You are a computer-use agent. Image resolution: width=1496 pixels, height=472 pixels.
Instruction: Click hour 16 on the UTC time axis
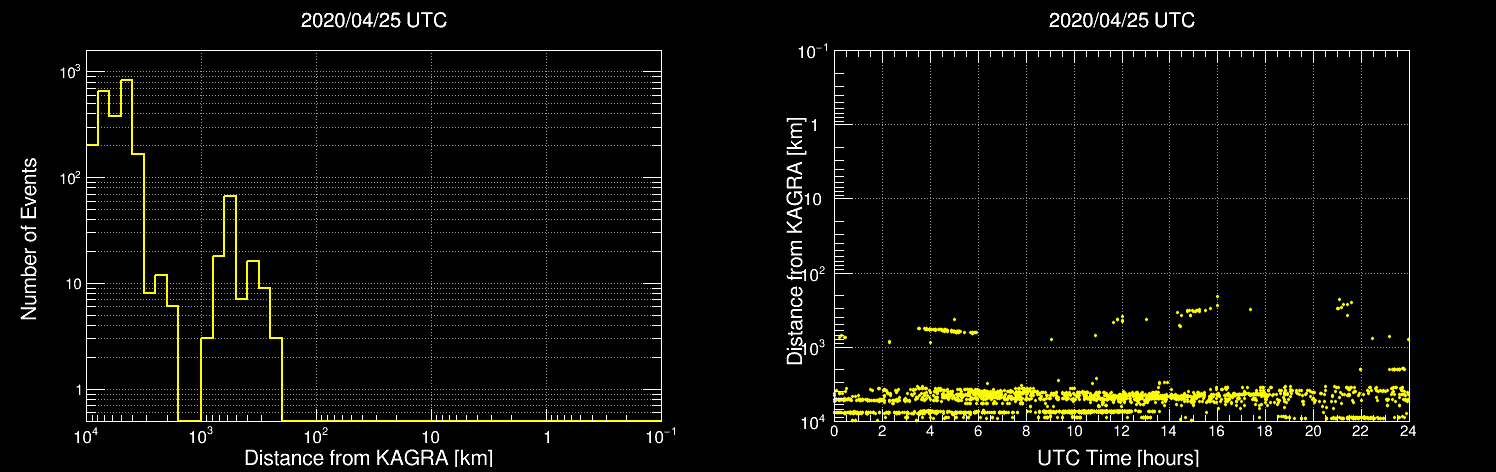tap(1217, 432)
